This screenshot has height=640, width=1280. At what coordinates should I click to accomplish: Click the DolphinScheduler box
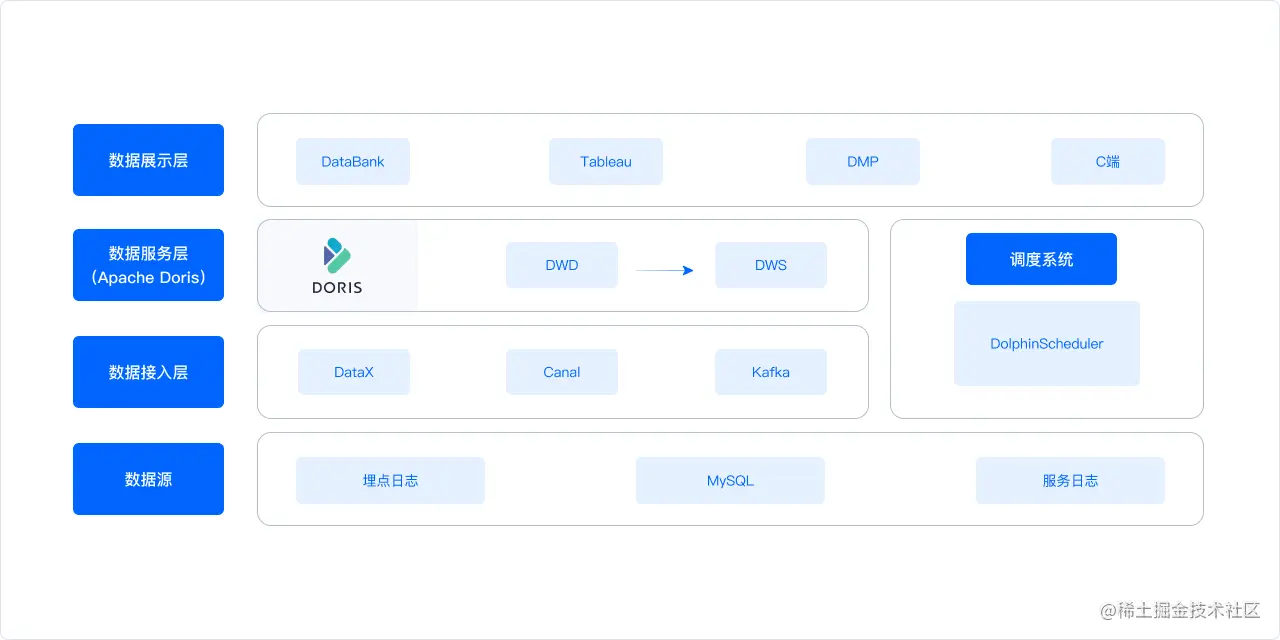coord(1047,343)
